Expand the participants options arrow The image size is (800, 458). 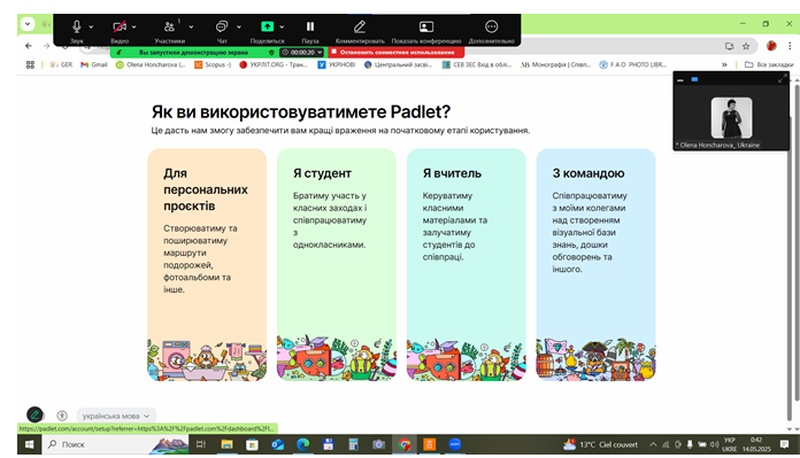tap(191, 27)
